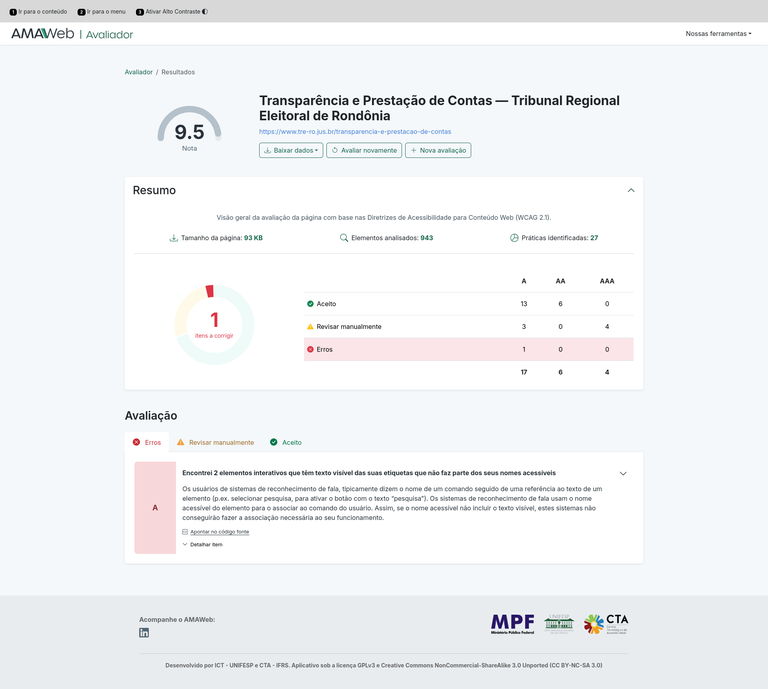The width and height of the screenshot is (768, 689).
Task: Click the error title Encontrei 2 elementos interativos
Action: click(369, 473)
